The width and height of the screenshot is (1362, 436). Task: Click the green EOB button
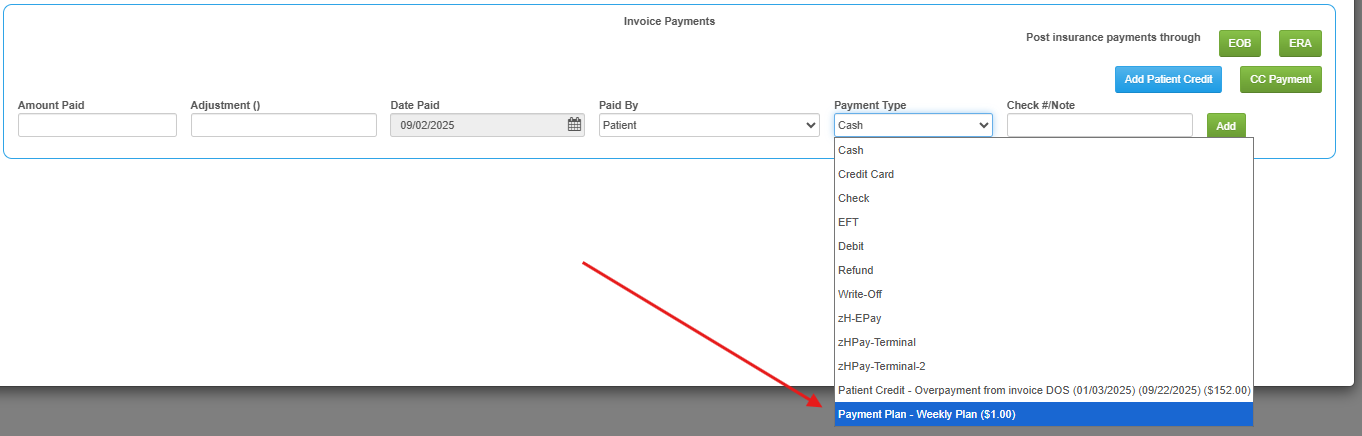pyautogui.click(x=1239, y=44)
